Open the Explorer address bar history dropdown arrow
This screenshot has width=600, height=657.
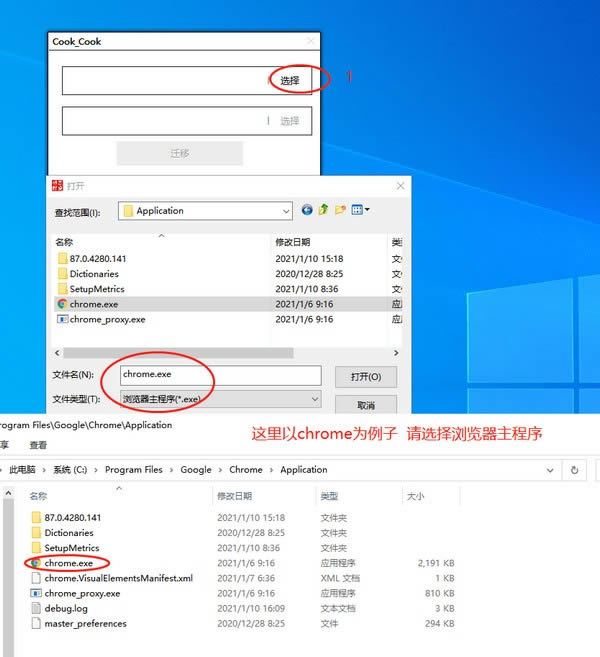[x=549, y=469]
